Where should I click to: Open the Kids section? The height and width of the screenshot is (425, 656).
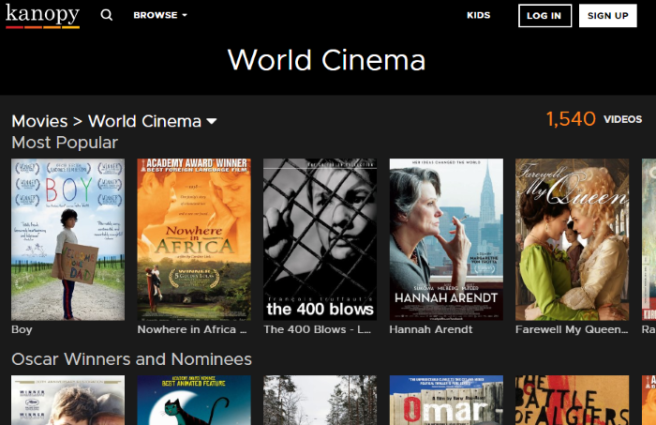(479, 16)
